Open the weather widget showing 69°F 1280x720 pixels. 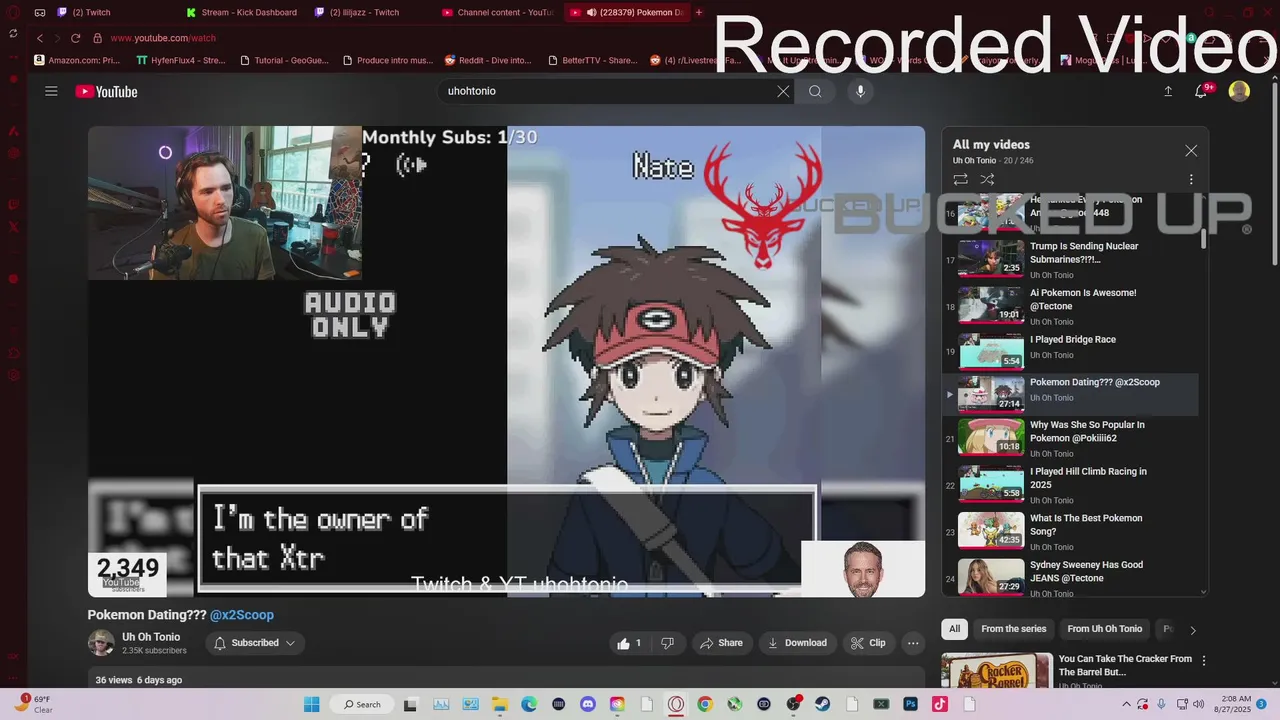pyautogui.click(x=33, y=704)
